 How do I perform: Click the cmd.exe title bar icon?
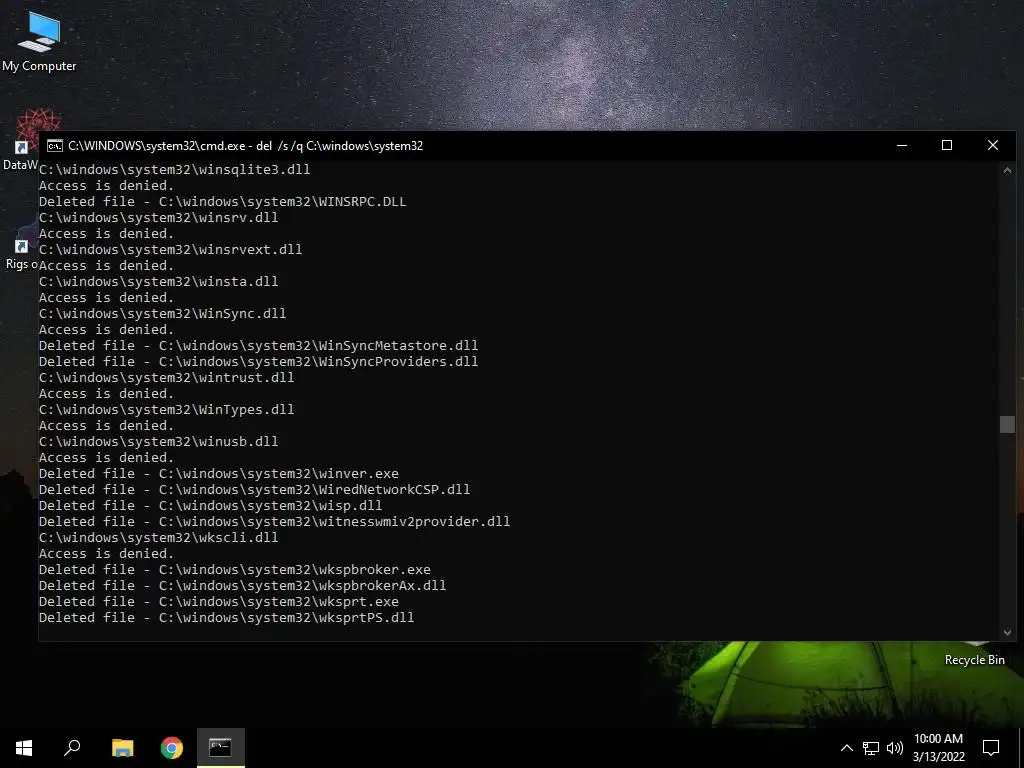pyautogui.click(x=55, y=146)
